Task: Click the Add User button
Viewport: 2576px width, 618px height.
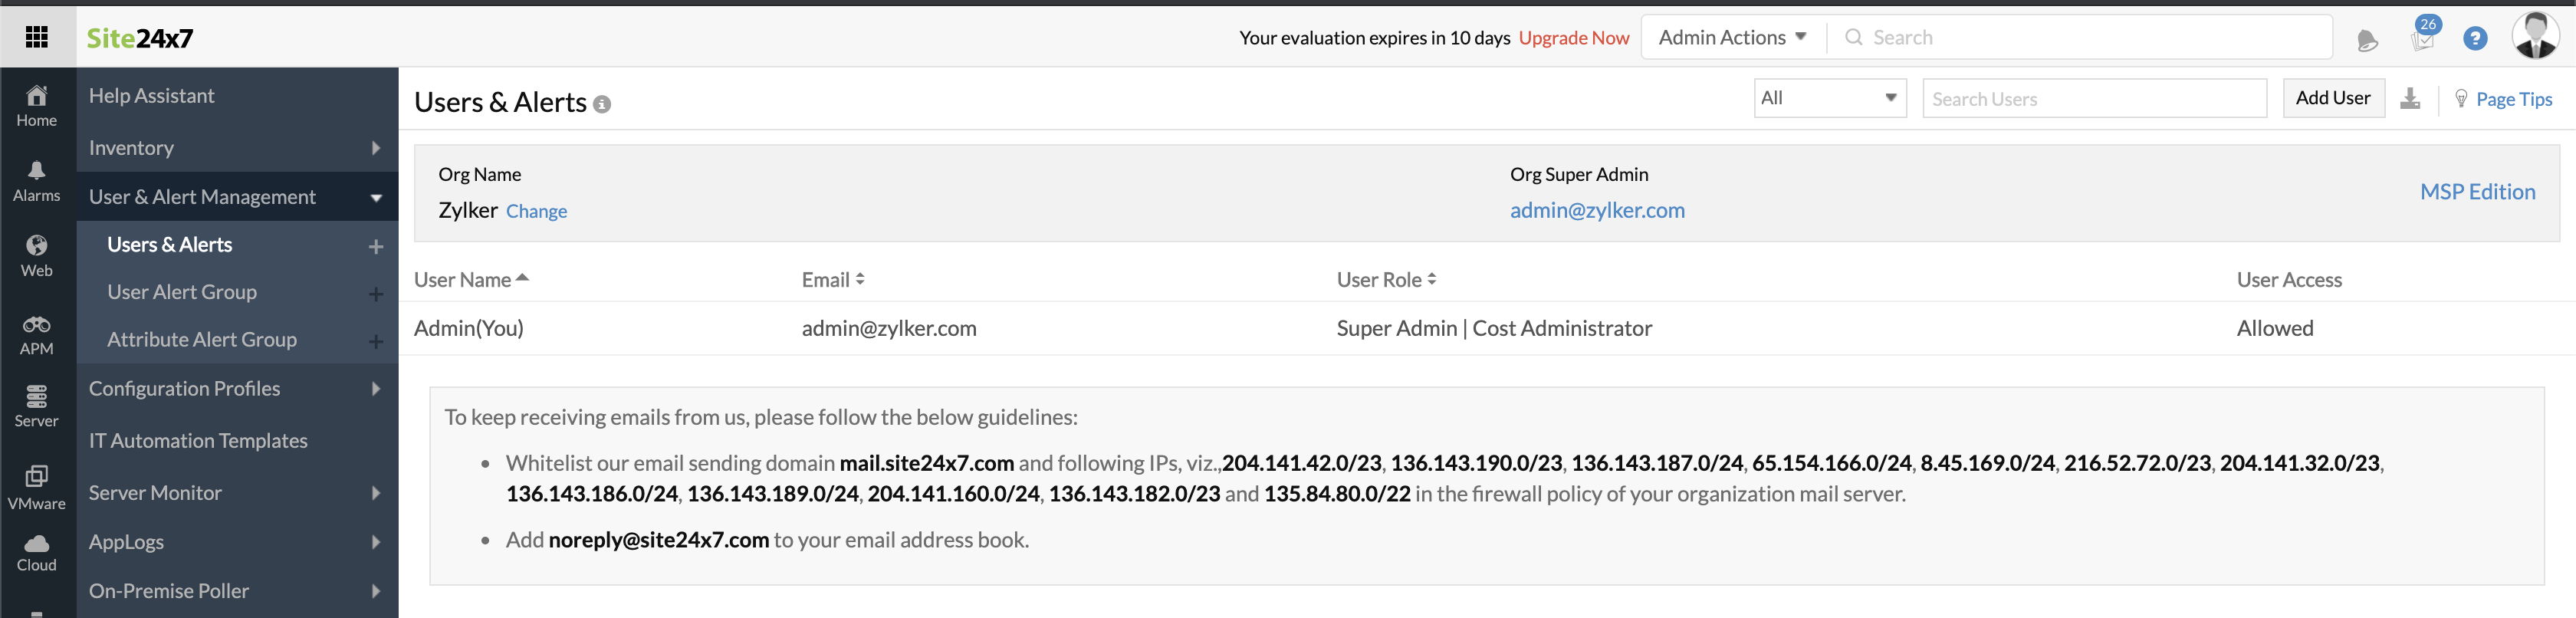Action: (x=2332, y=98)
